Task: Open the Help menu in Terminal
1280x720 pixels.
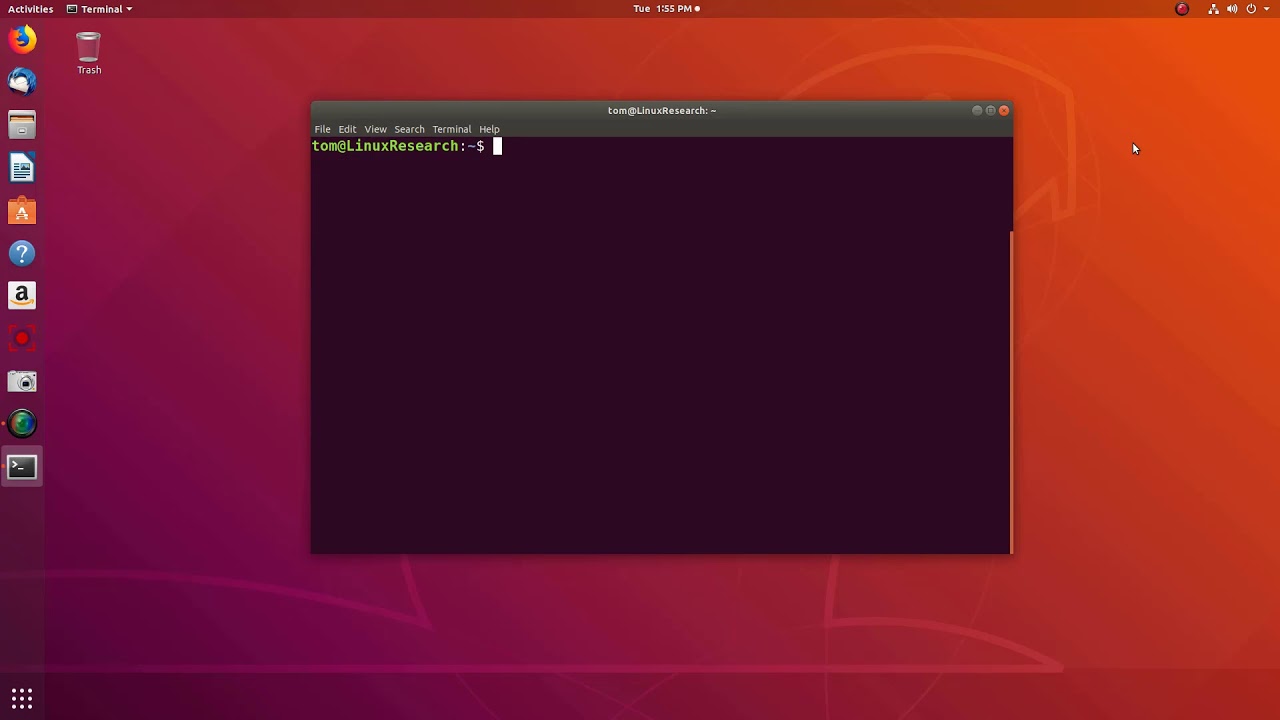Action: pyautogui.click(x=489, y=129)
